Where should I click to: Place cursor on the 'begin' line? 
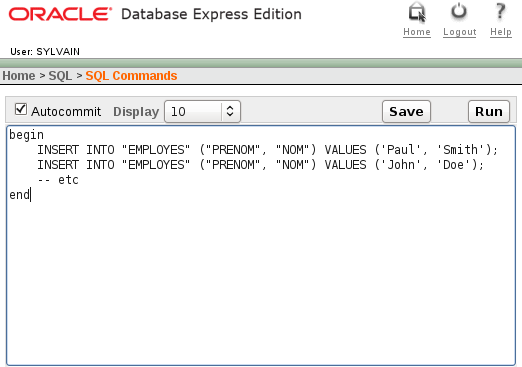(26, 135)
